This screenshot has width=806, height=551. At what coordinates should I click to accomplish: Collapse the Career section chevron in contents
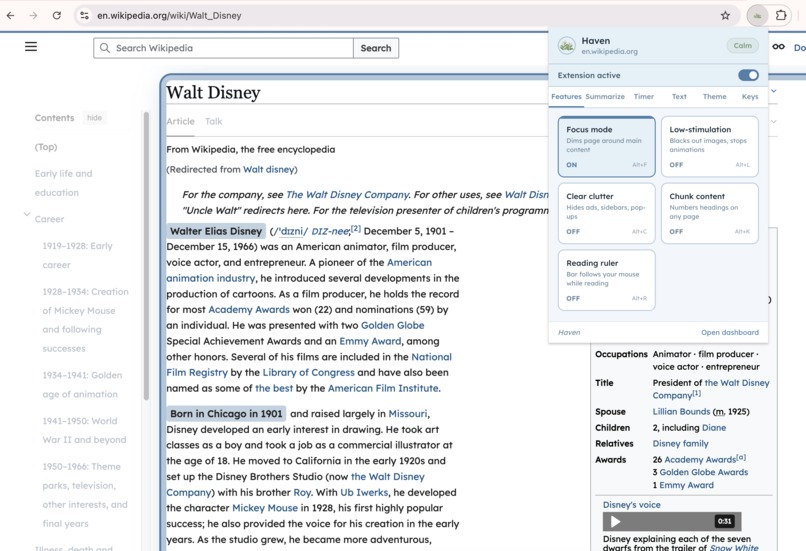click(x=27, y=214)
